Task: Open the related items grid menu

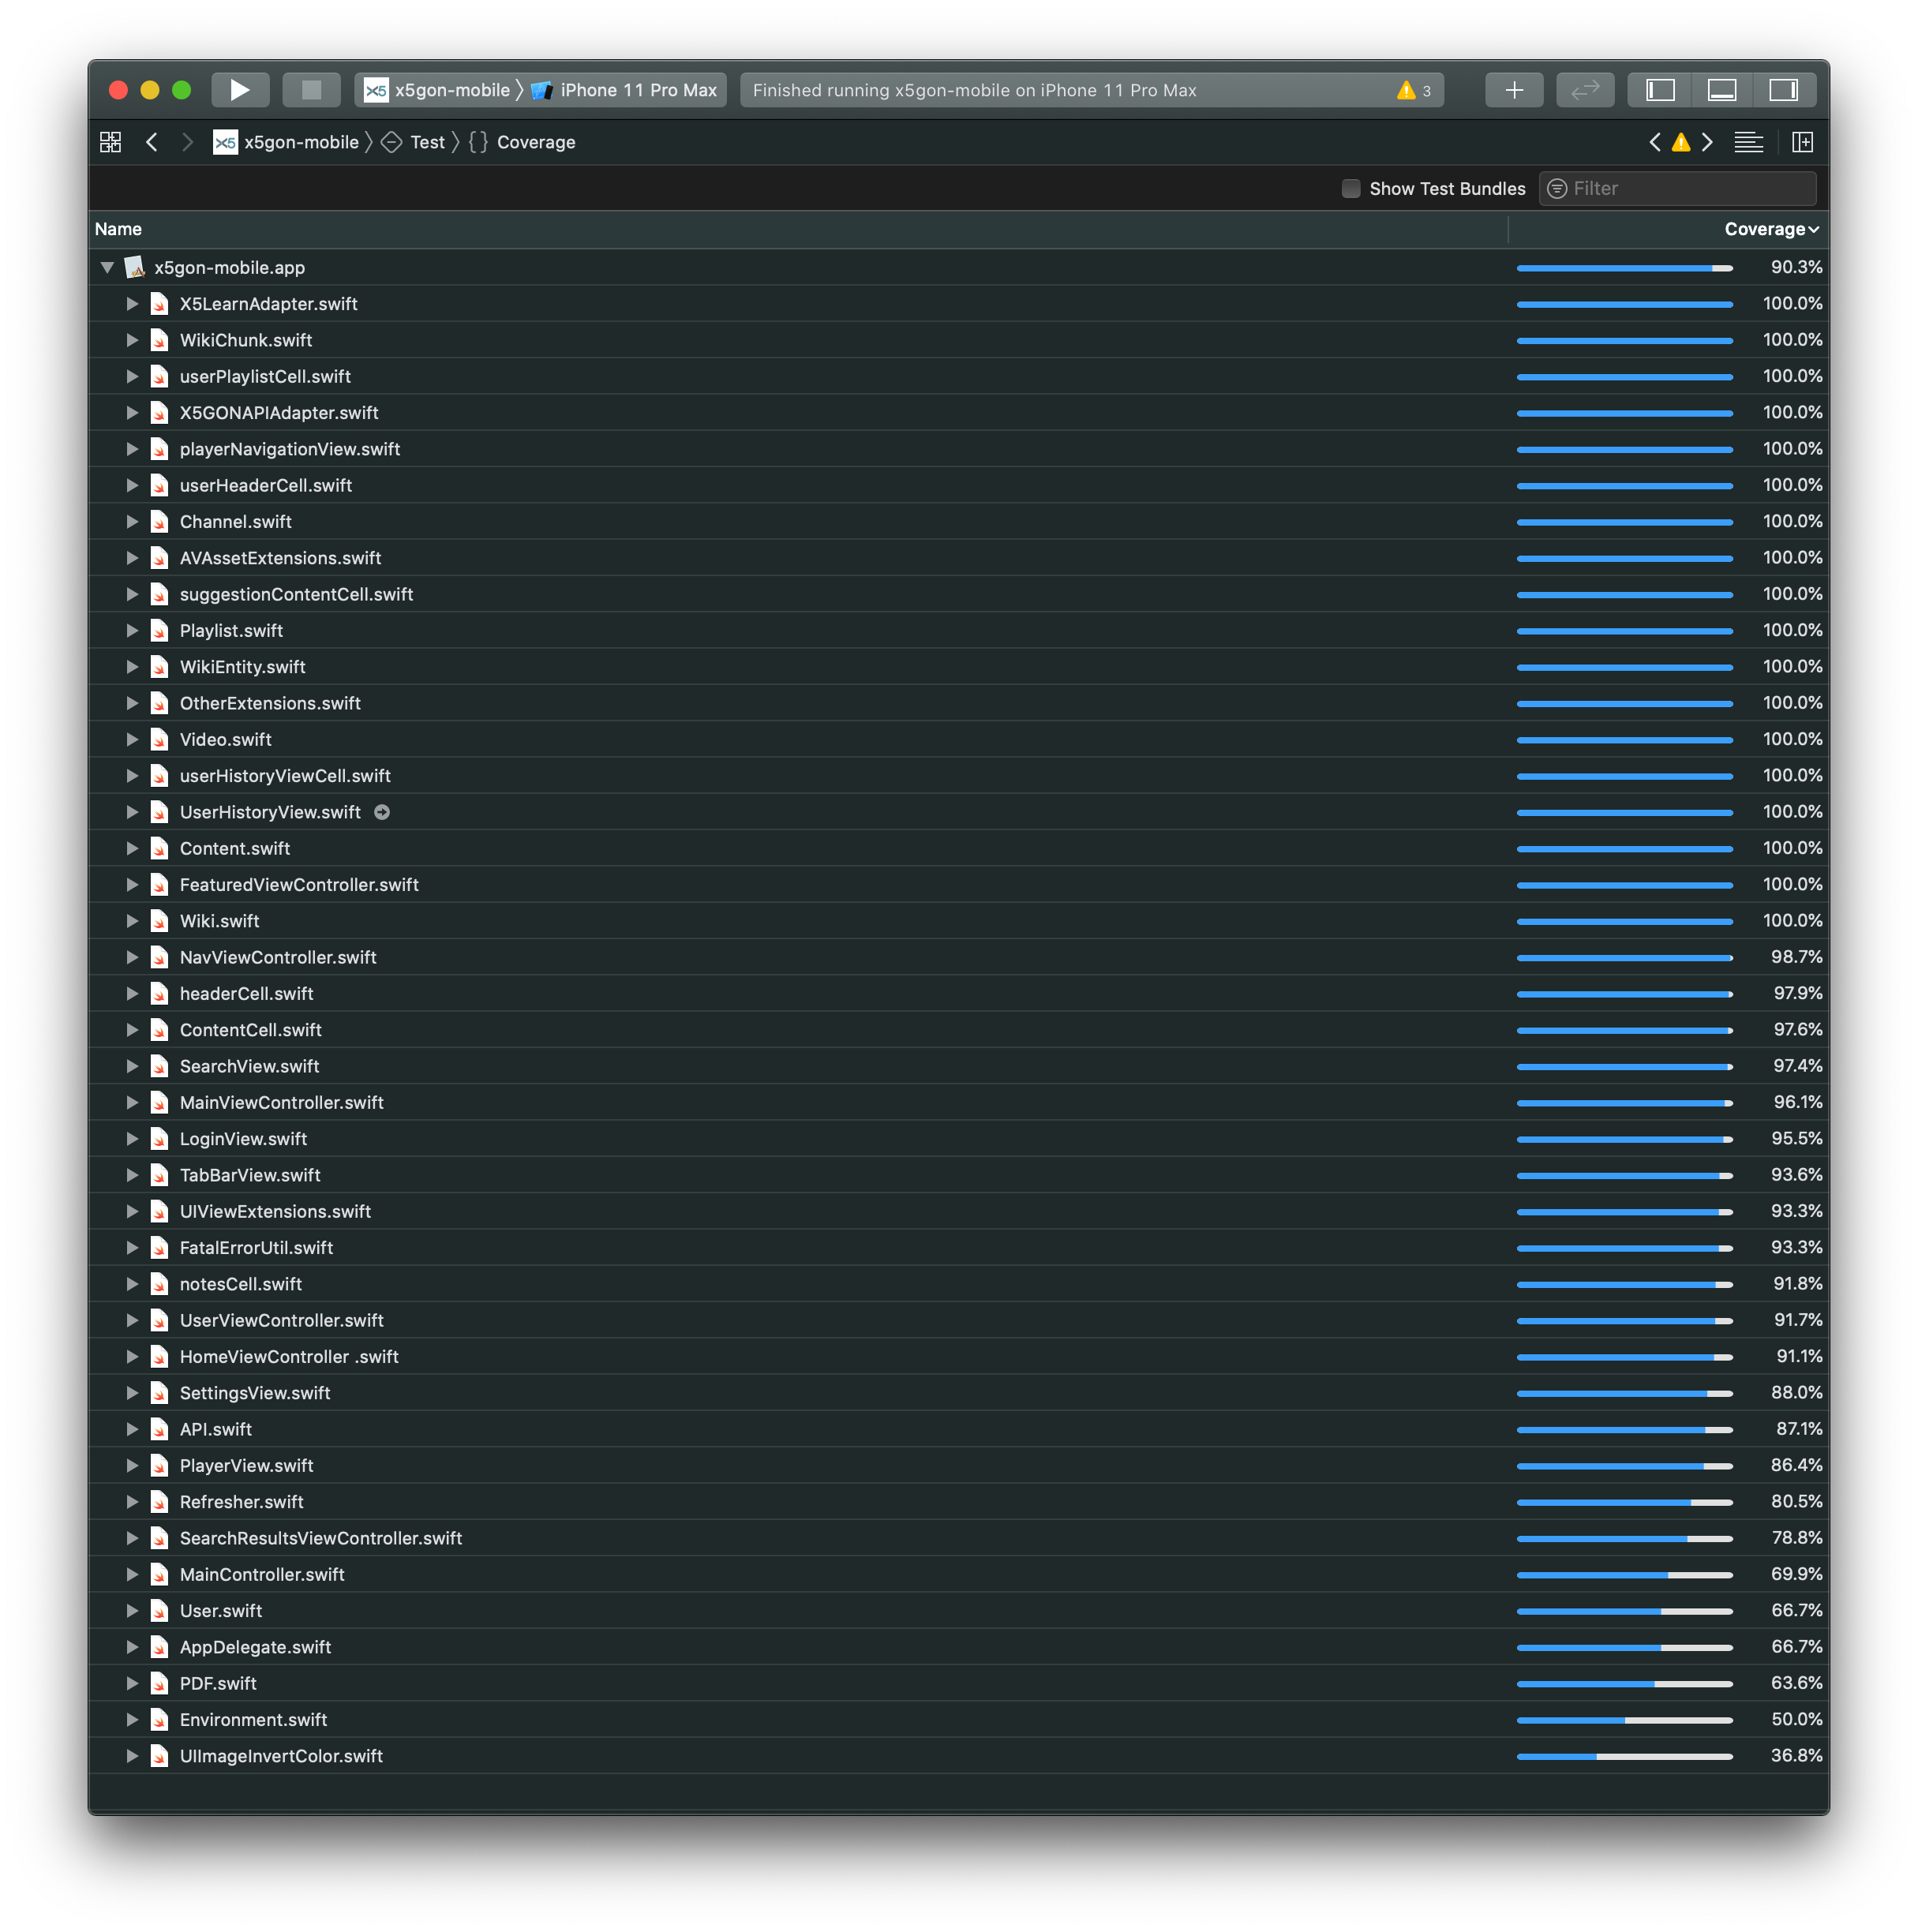Action: point(110,142)
